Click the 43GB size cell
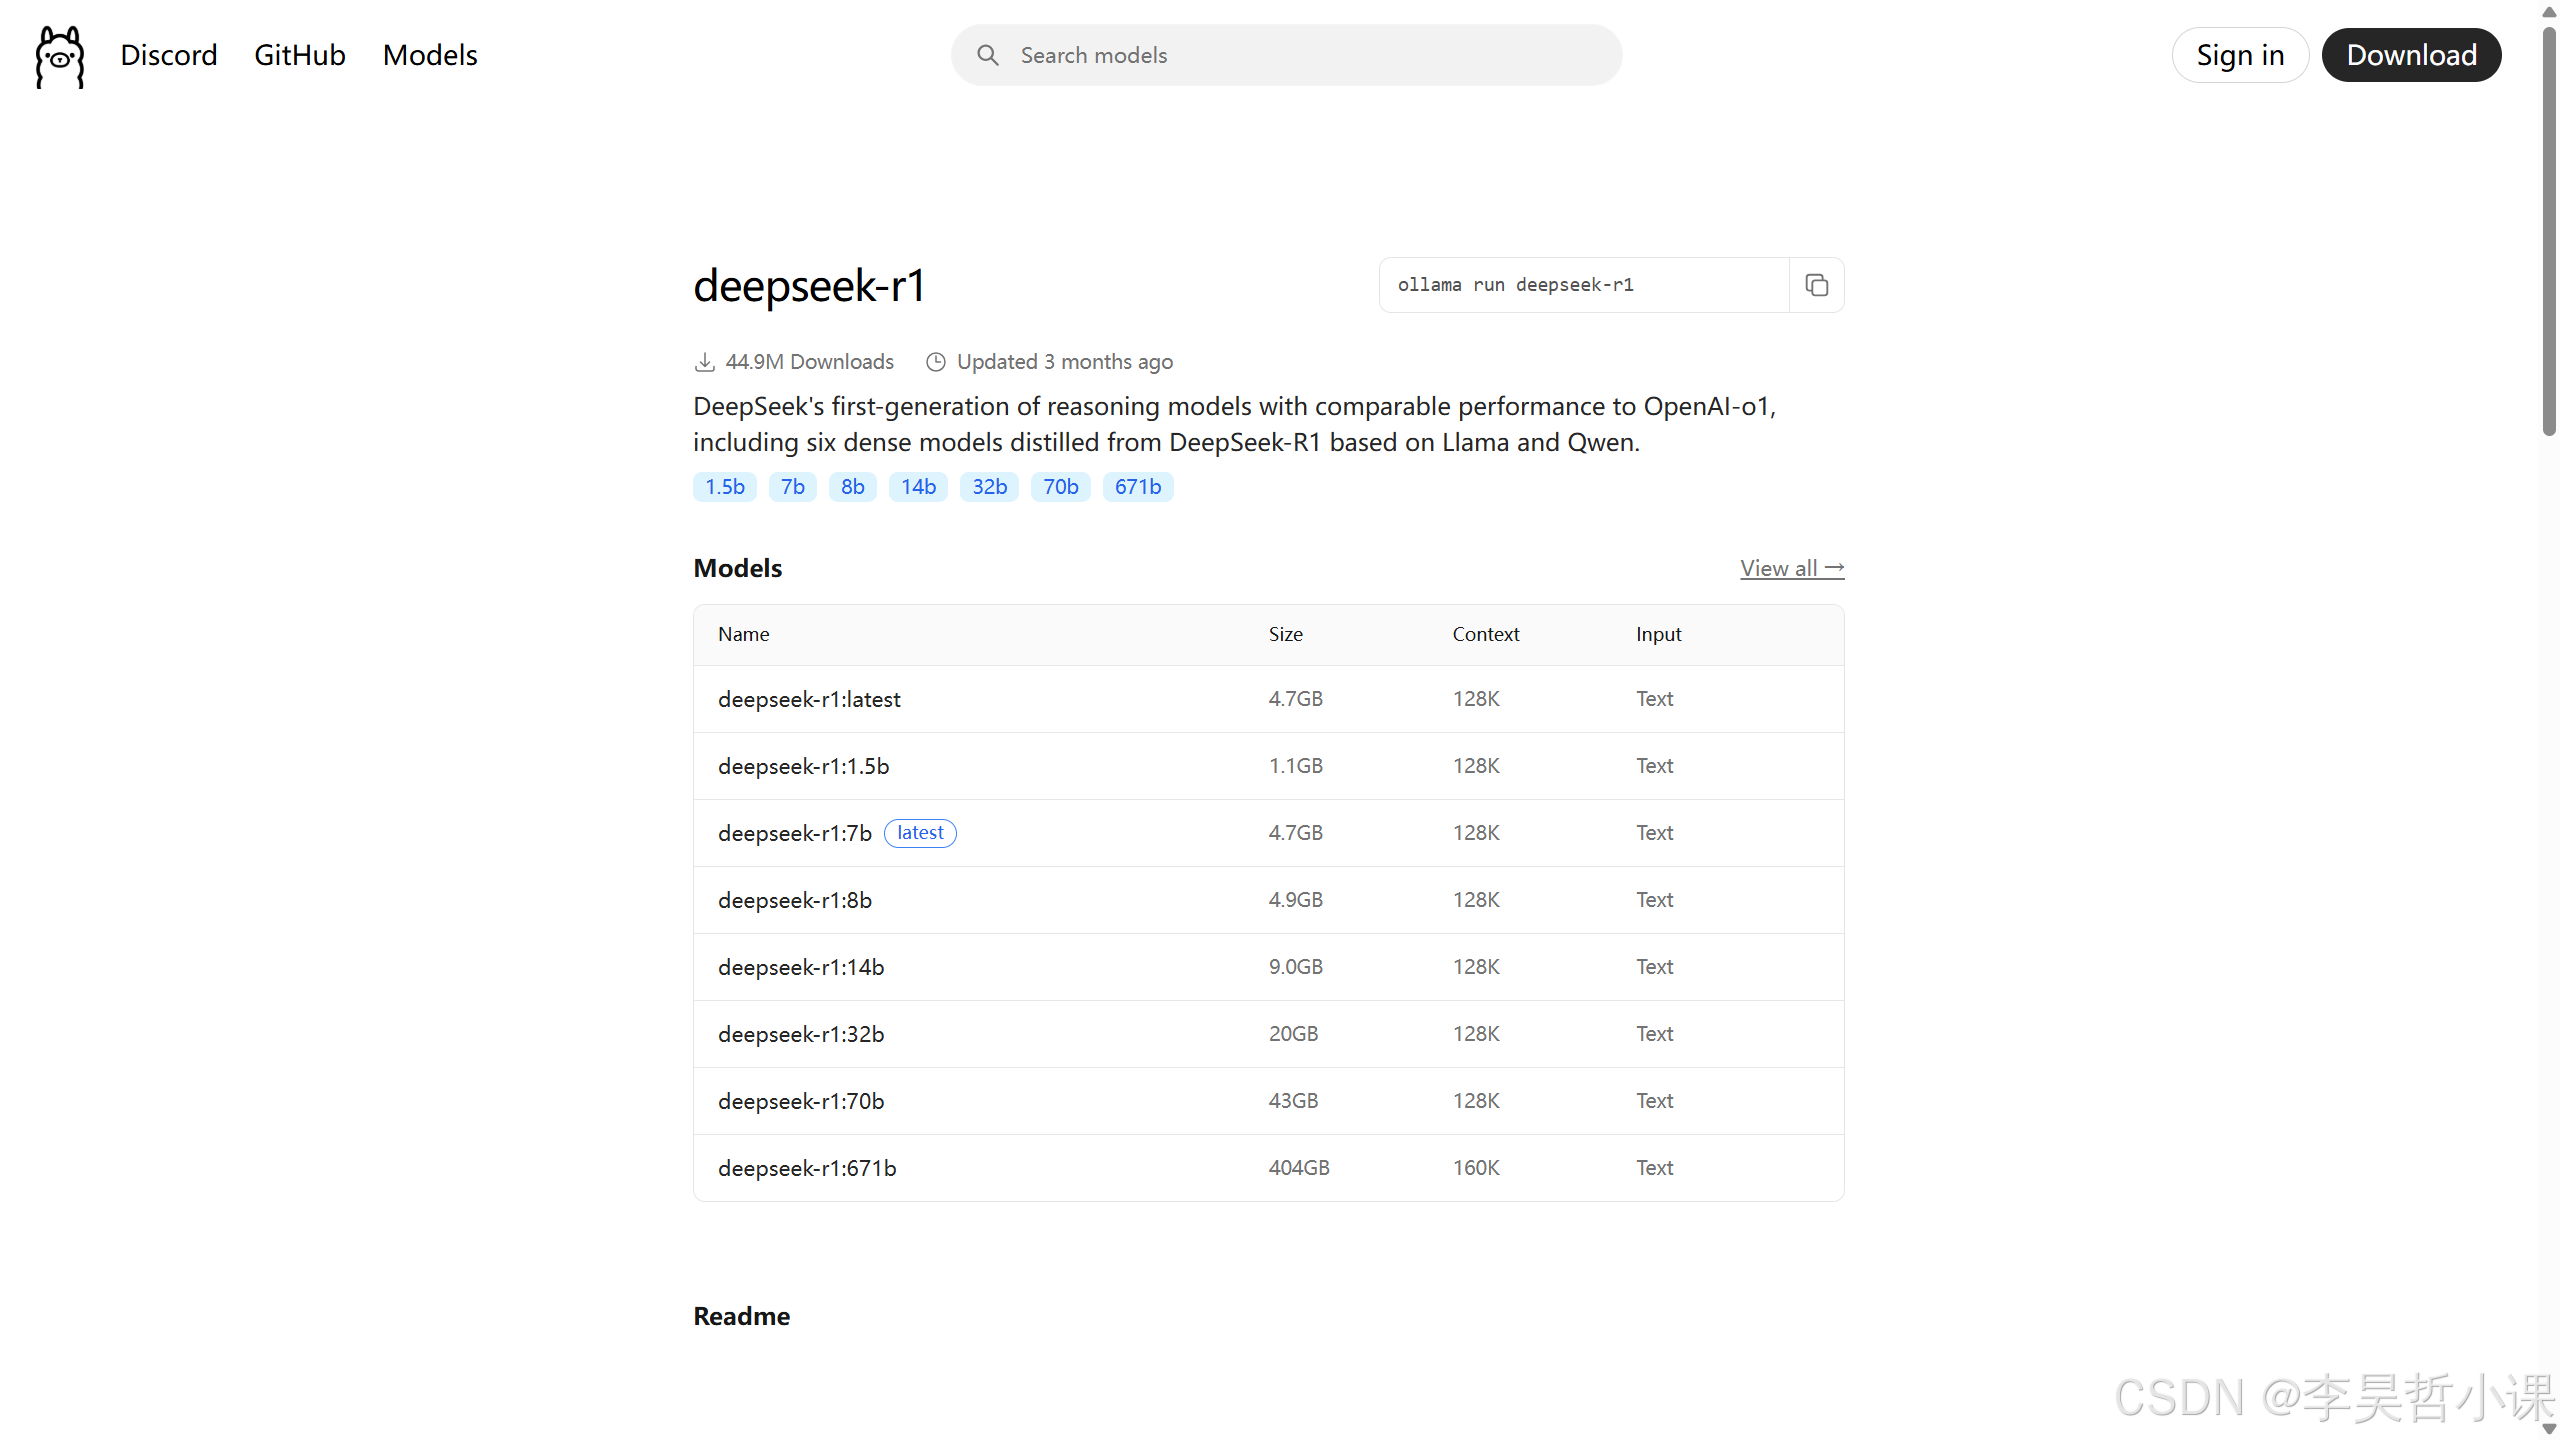2560x1440 pixels. [1293, 1101]
